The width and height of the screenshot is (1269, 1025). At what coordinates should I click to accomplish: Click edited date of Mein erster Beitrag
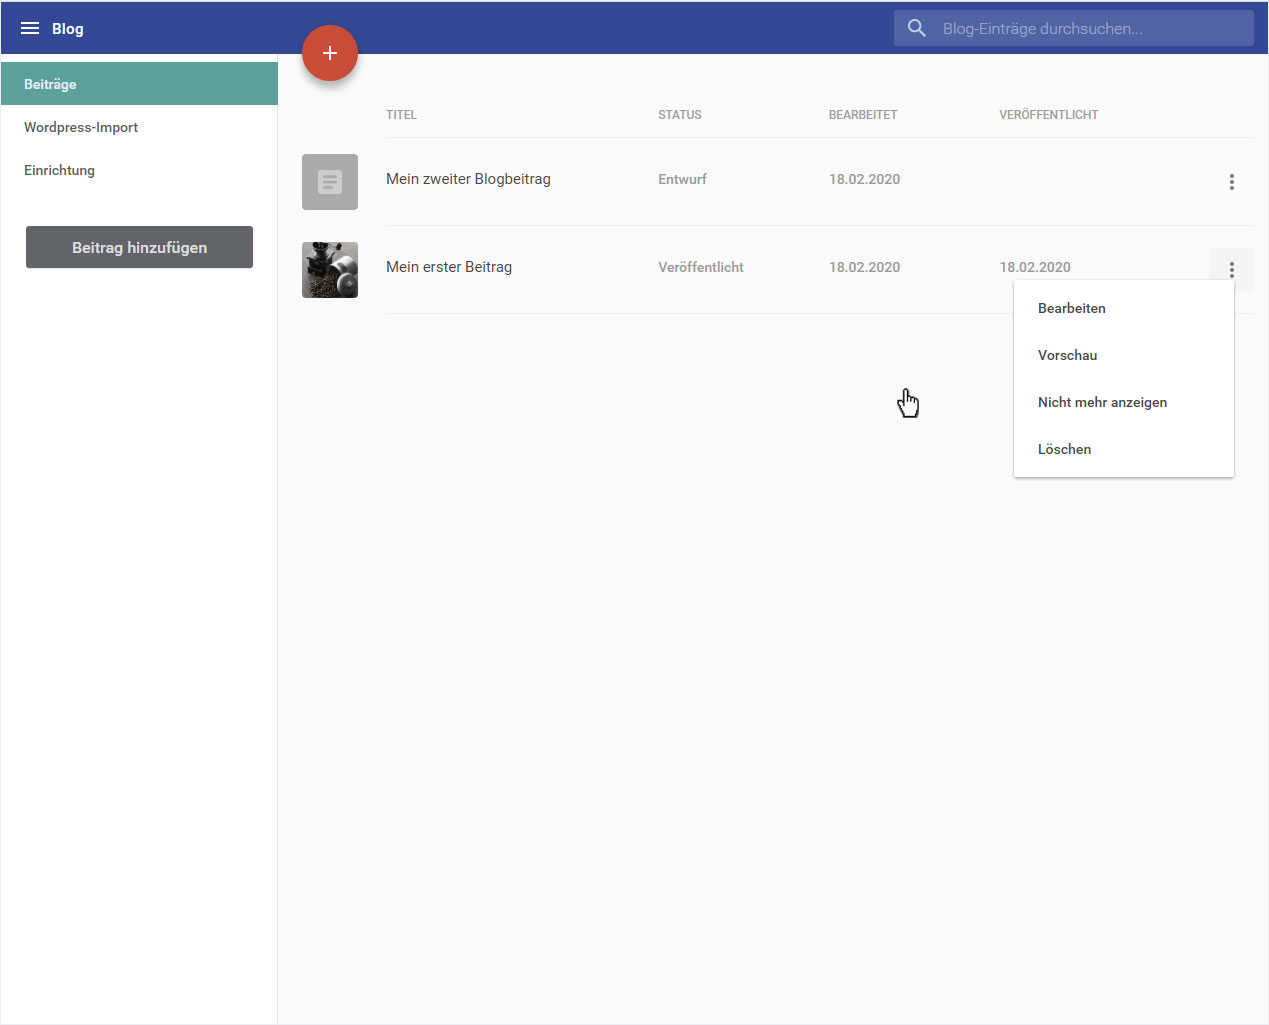coord(864,267)
